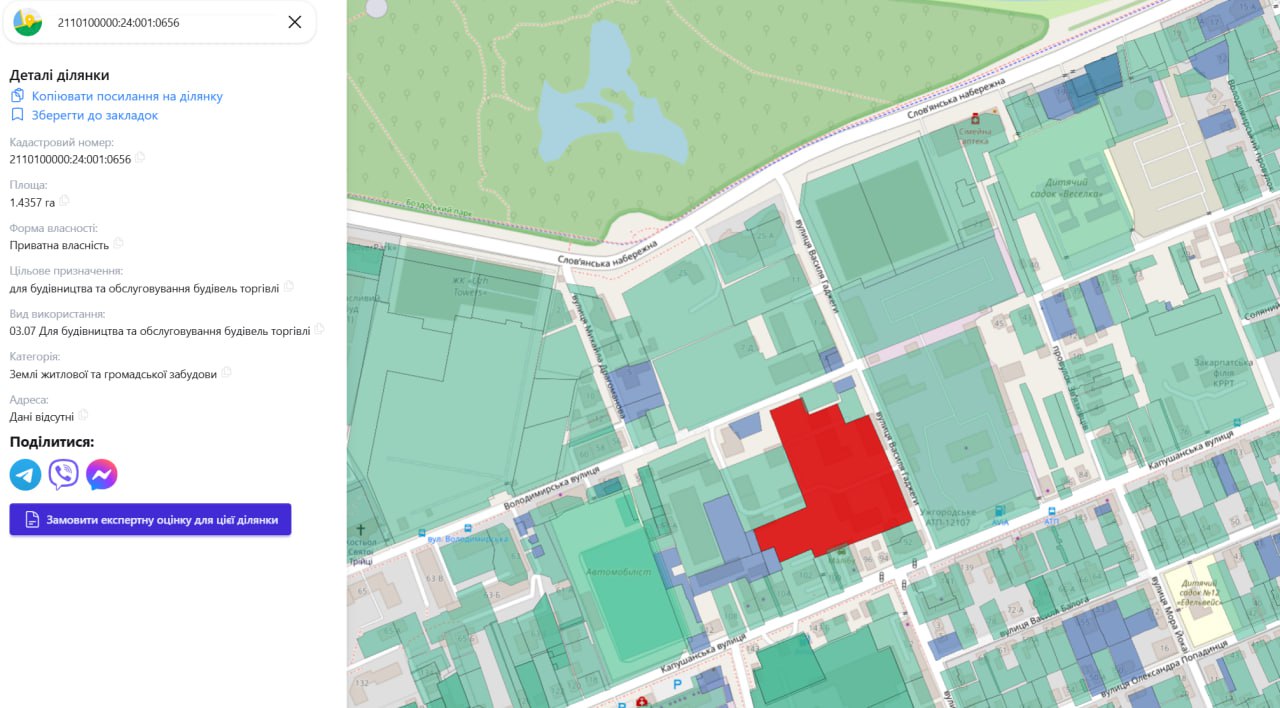Click 'Копіювати посилання на ділянку' link
1280x708 pixels.
click(127, 96)
